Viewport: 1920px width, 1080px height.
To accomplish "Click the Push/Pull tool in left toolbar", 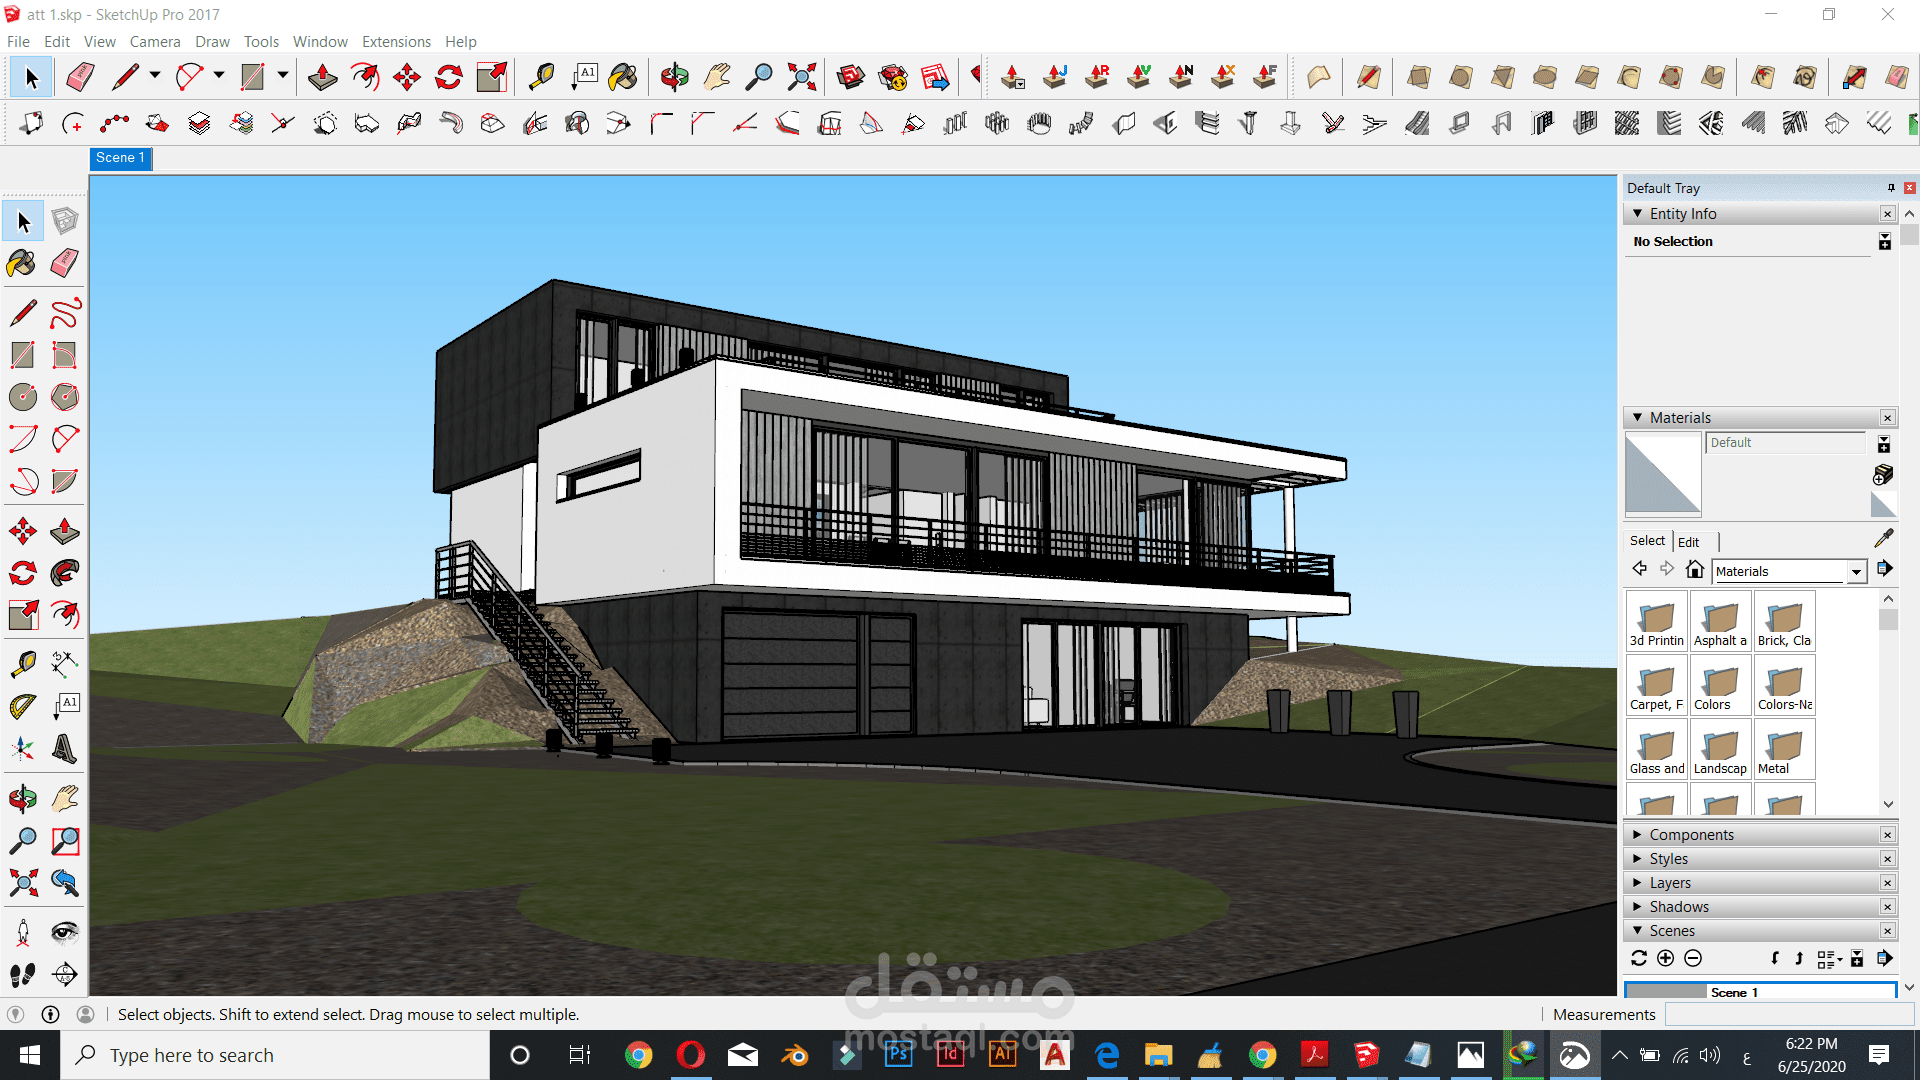I will (x=65, y=531).
